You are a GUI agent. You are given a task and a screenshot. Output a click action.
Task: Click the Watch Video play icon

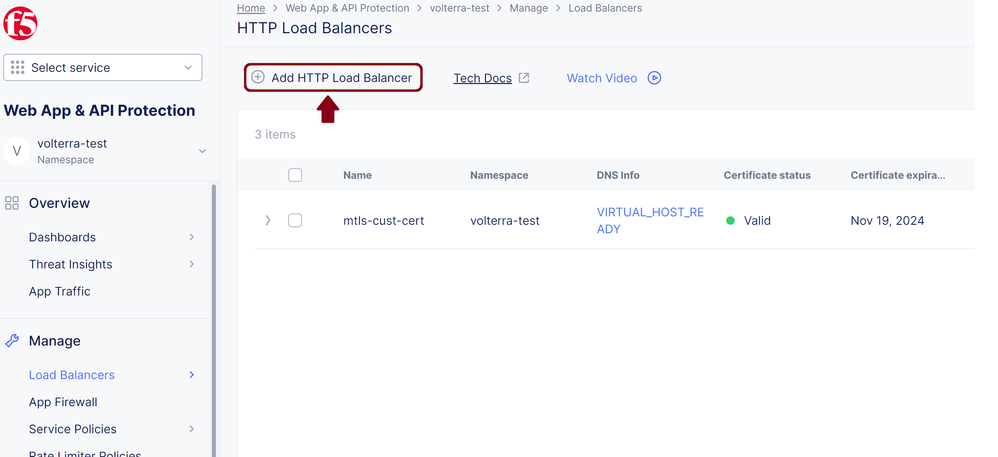point(655,78)
